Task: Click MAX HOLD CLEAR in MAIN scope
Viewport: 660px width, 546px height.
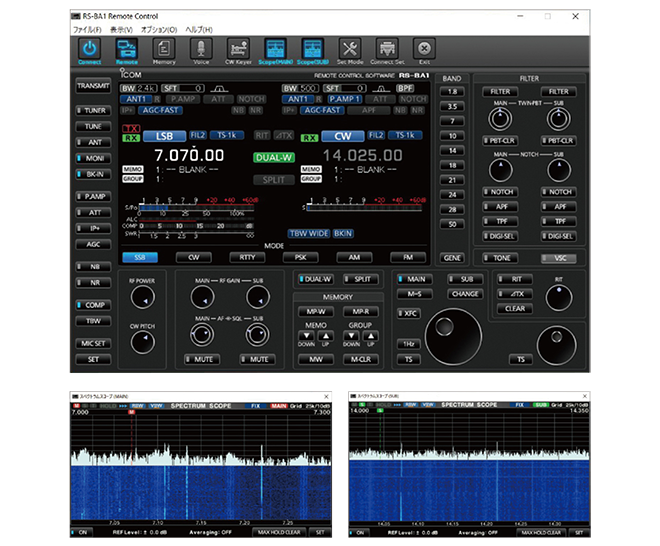Action: (279, 533)
